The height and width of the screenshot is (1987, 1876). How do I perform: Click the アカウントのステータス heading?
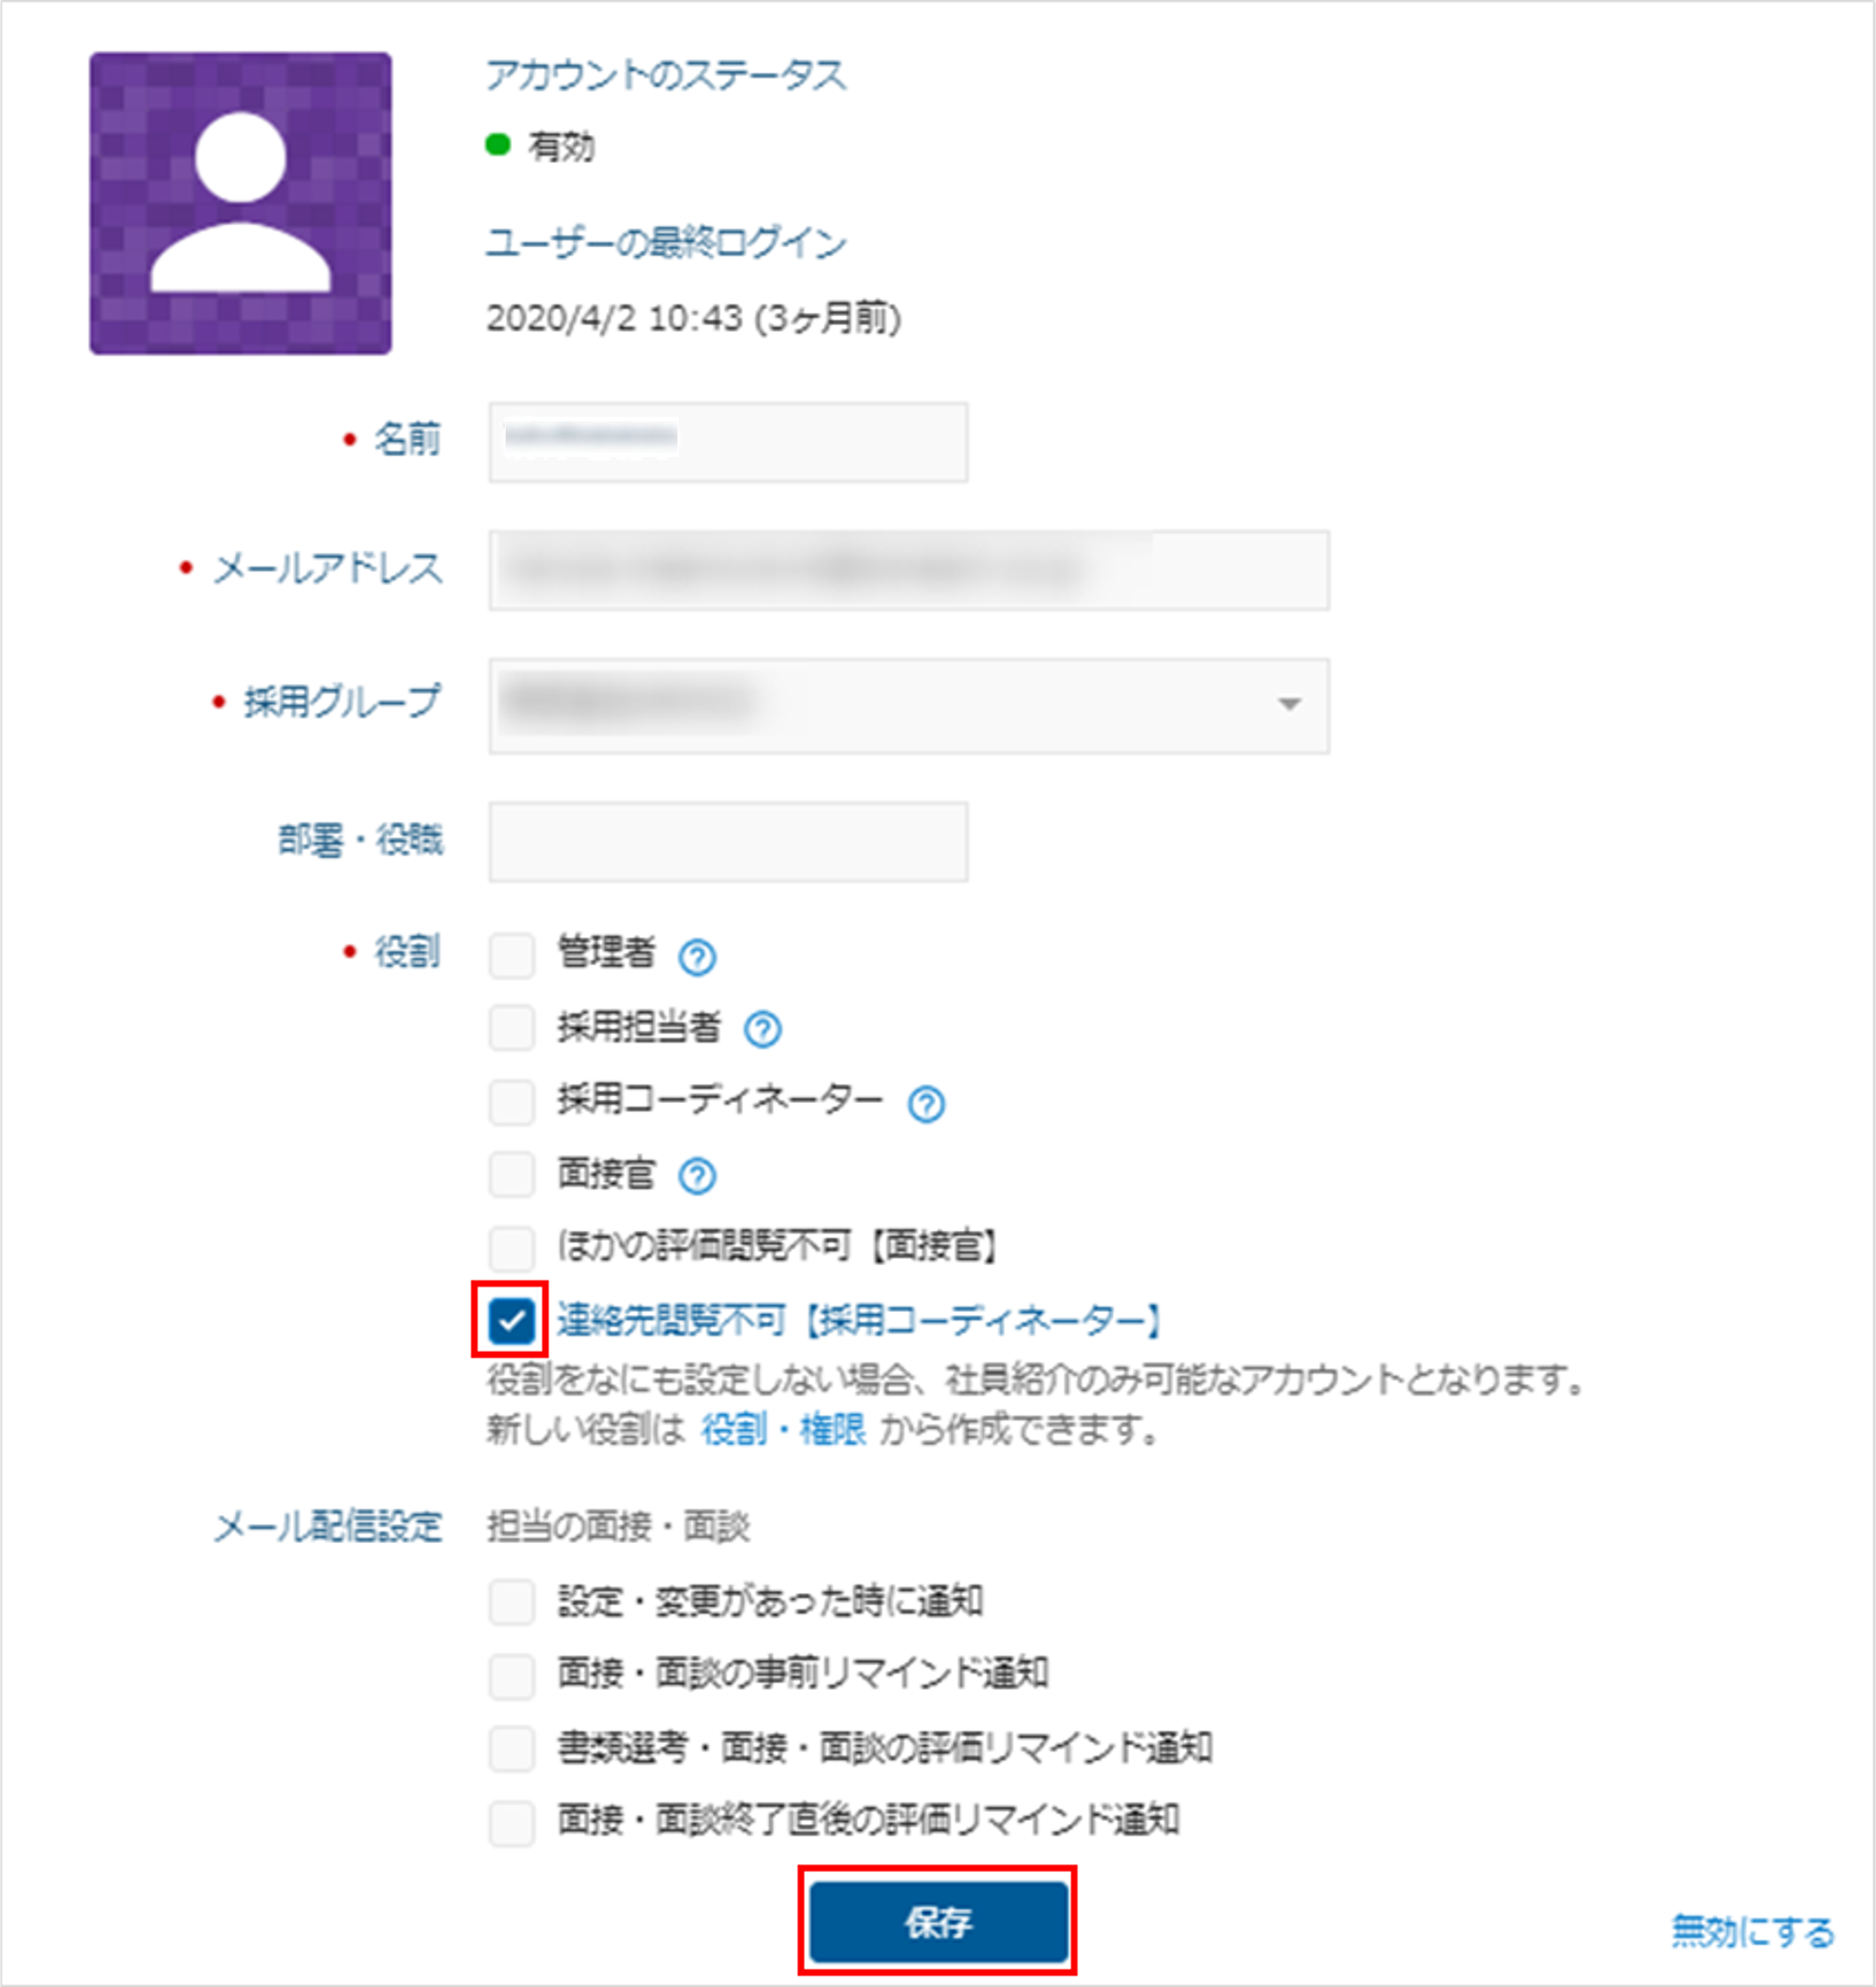pyautogui.click(x=666, y=75)
